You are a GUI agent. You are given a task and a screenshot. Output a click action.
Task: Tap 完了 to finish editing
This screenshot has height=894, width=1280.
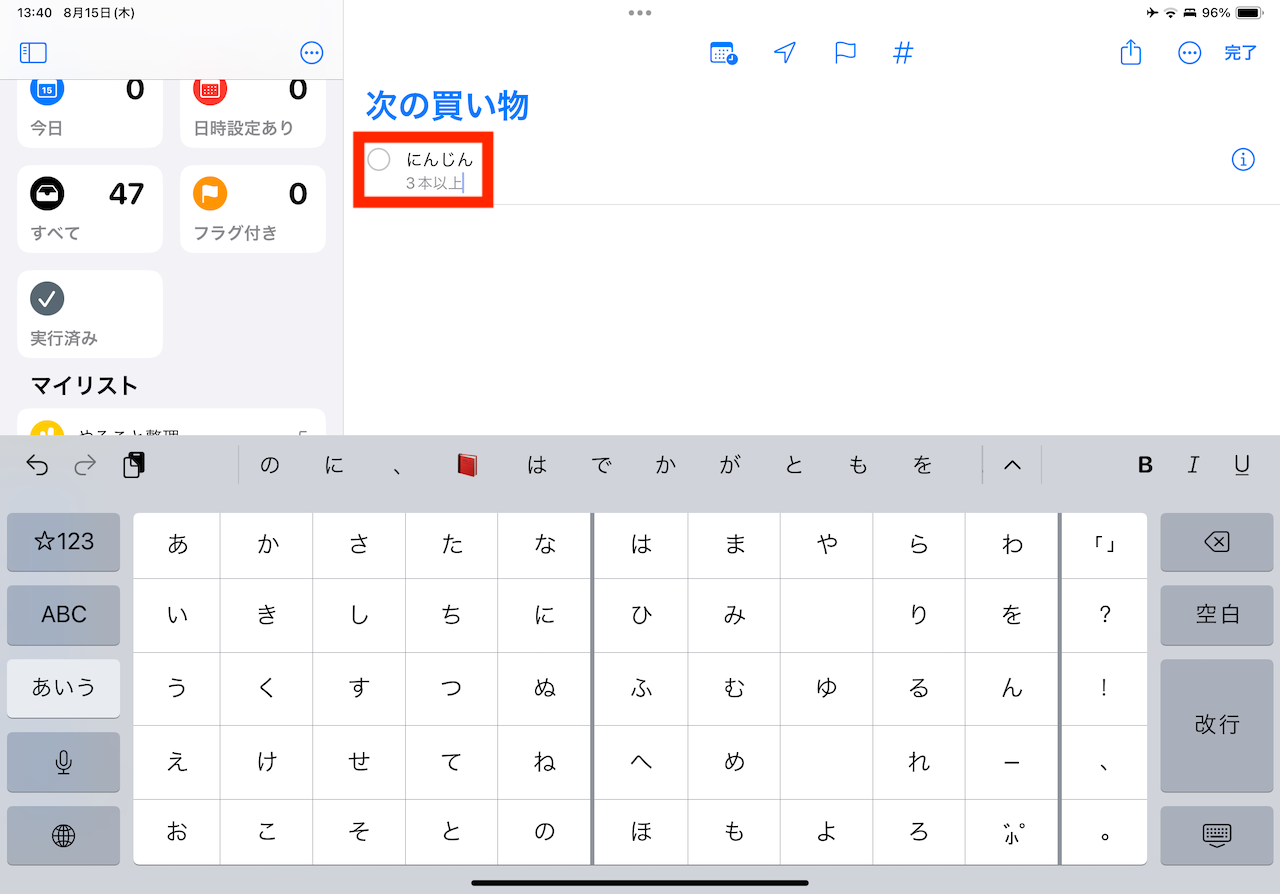(x=1240, y=53)
